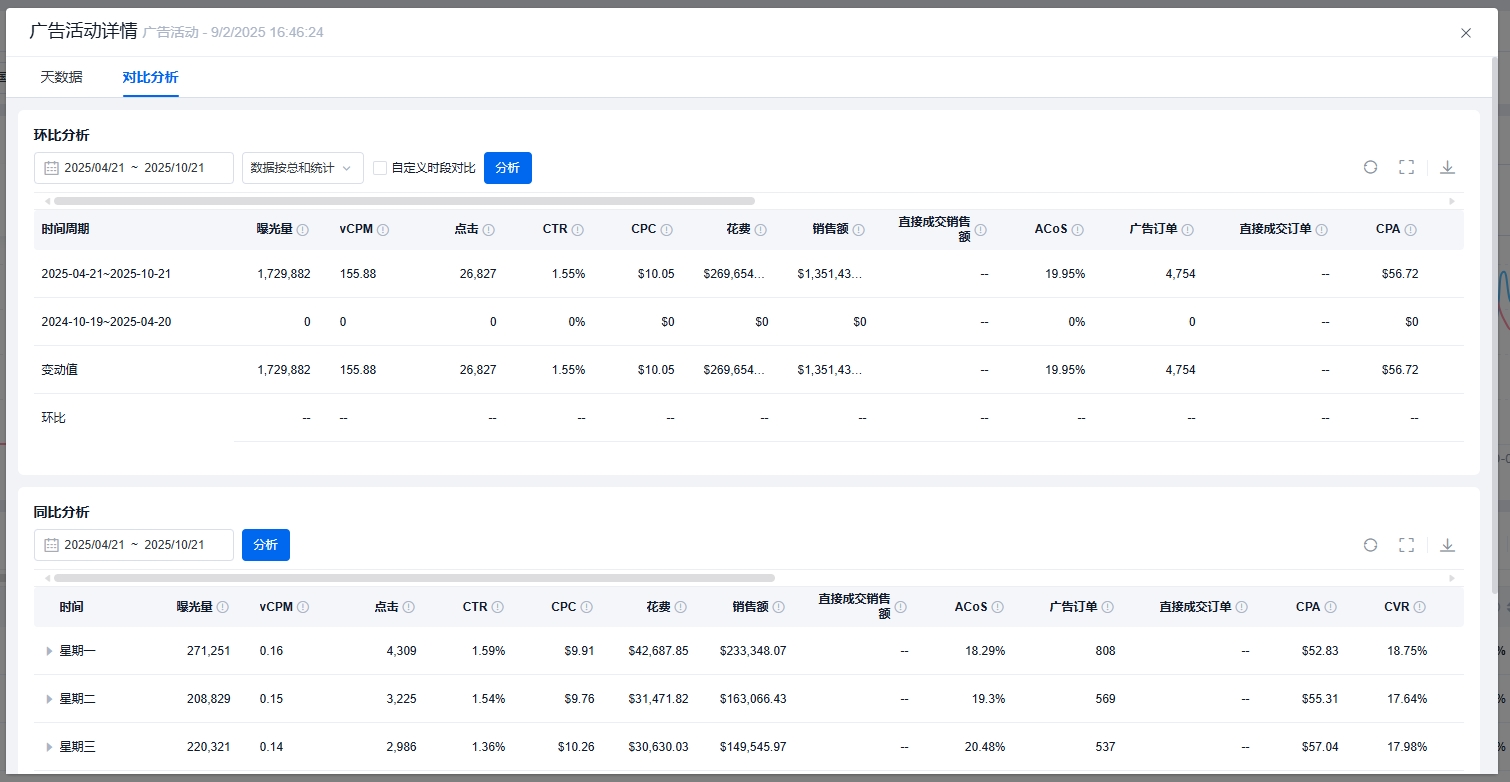The width and height of the screenshot is (1510, 782).
Task: Expand 同比分析 table to fullscreen
Action: 1406,545
